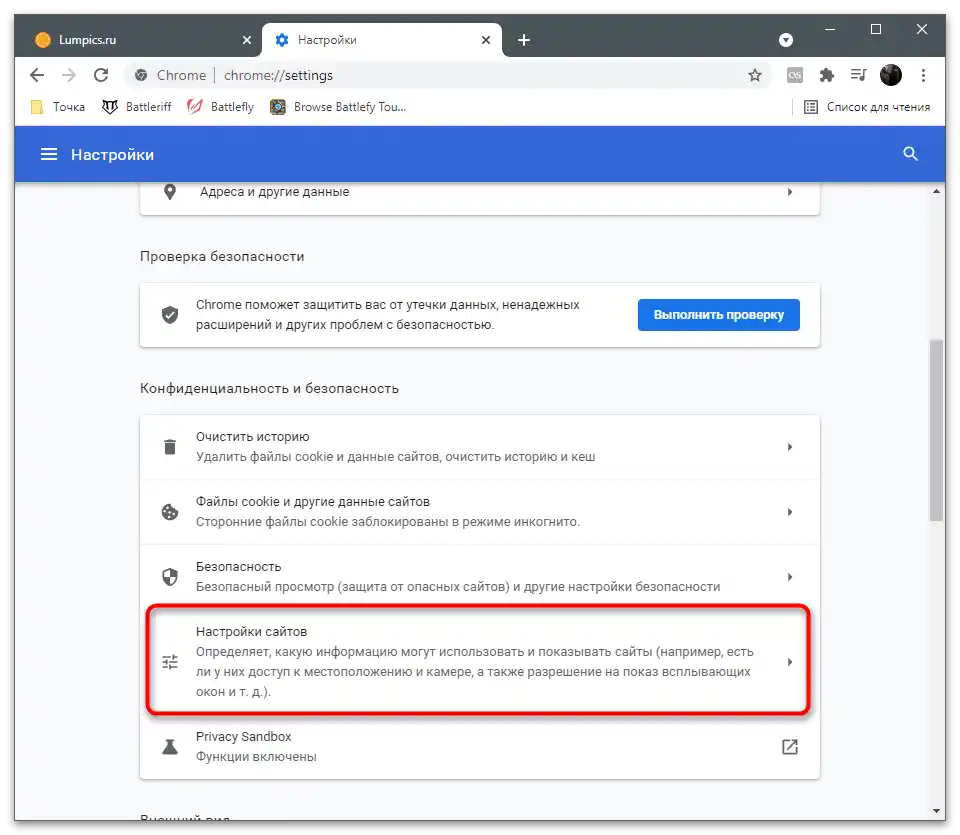Viewport: 960px width, 835px height.
Task: Click arrow on Файлы cookie row
Action: (790, 512)
